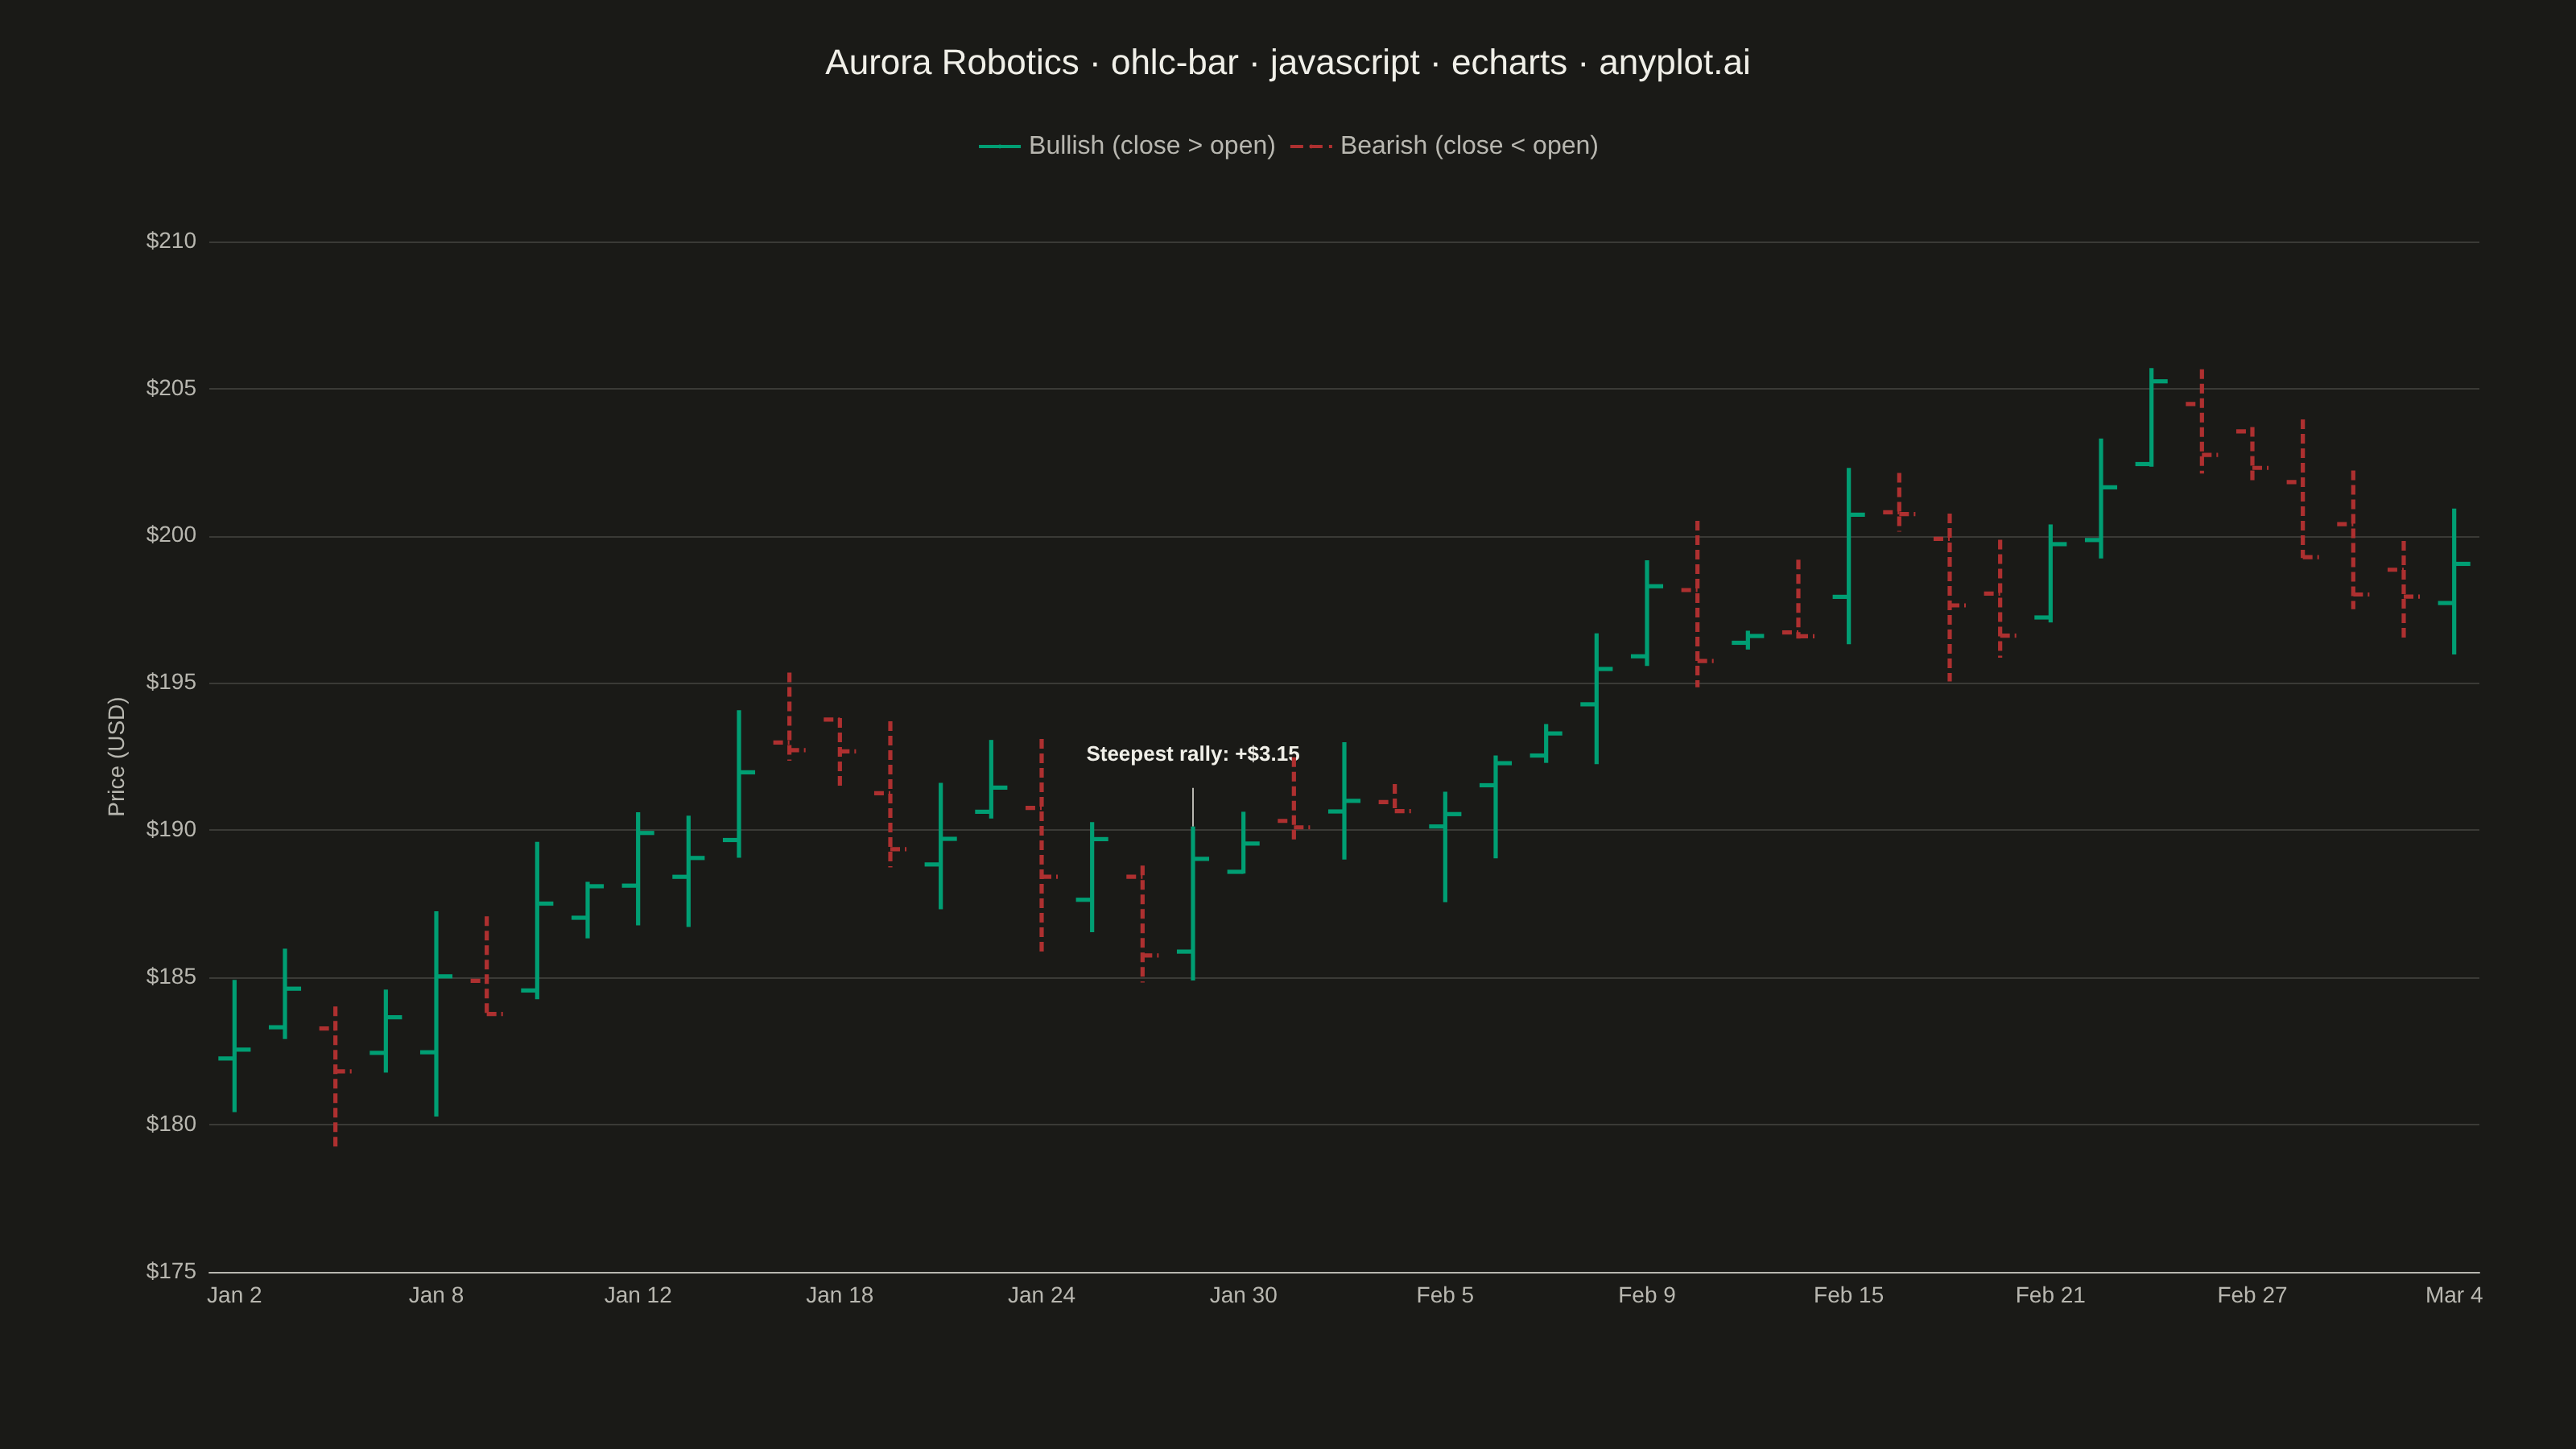Toggle the Bearish series legend entry
The image size is (2576, 1449).
click(x=1444, y=146)
